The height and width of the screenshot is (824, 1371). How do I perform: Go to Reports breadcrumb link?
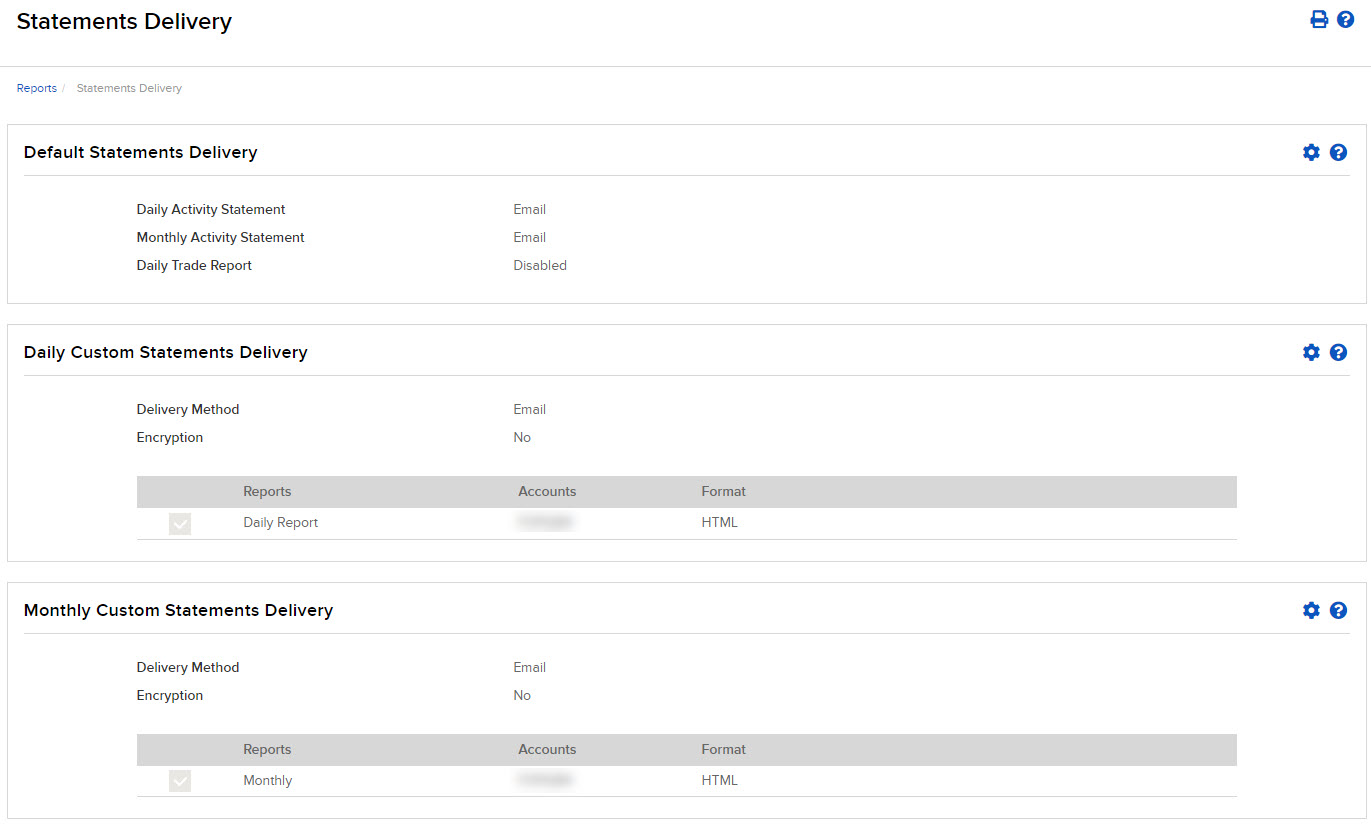(x=37, y=88)
